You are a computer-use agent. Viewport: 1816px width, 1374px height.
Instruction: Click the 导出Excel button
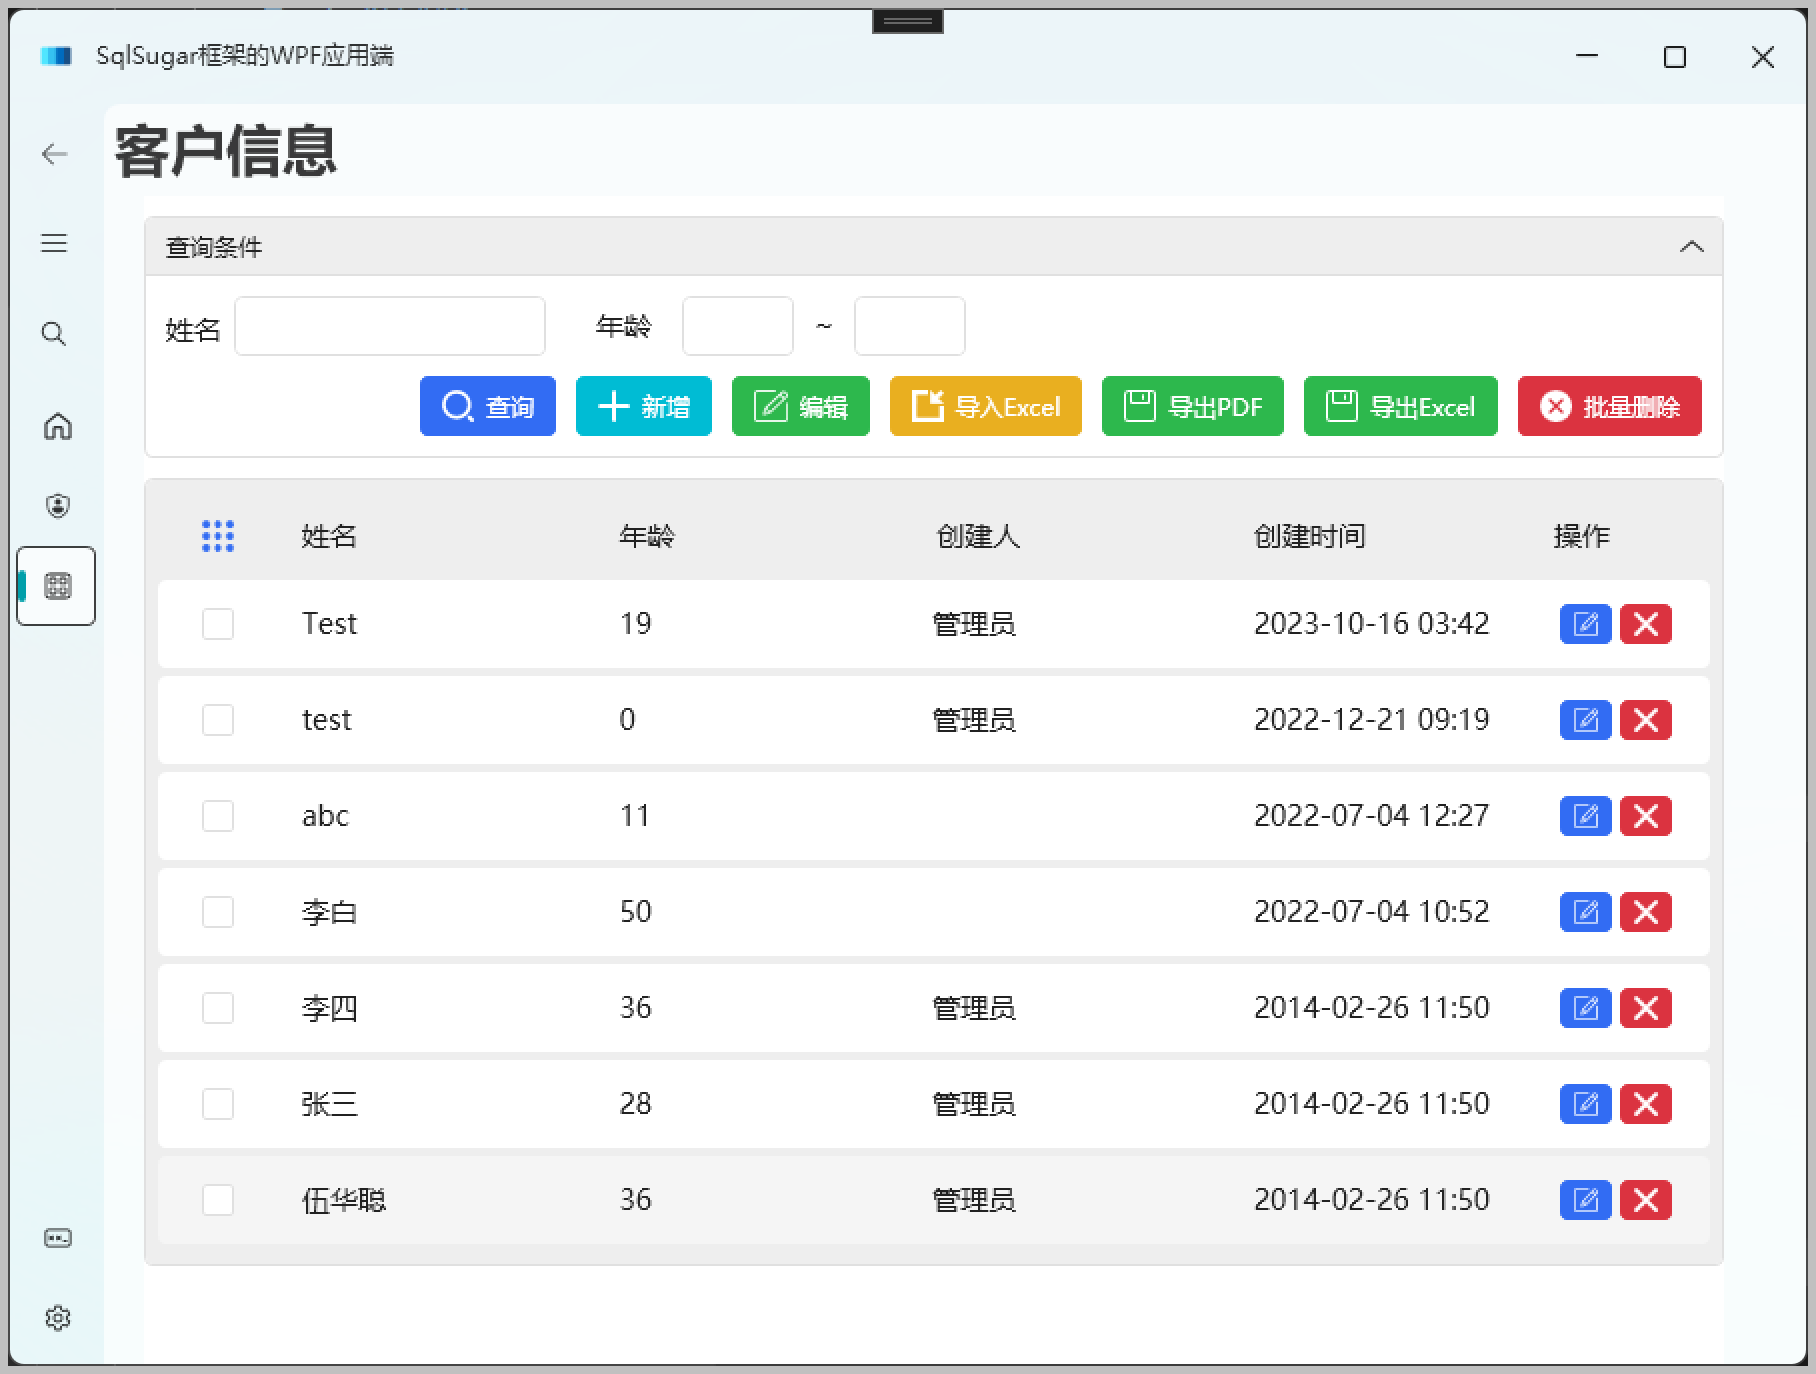coord(1401,406)
